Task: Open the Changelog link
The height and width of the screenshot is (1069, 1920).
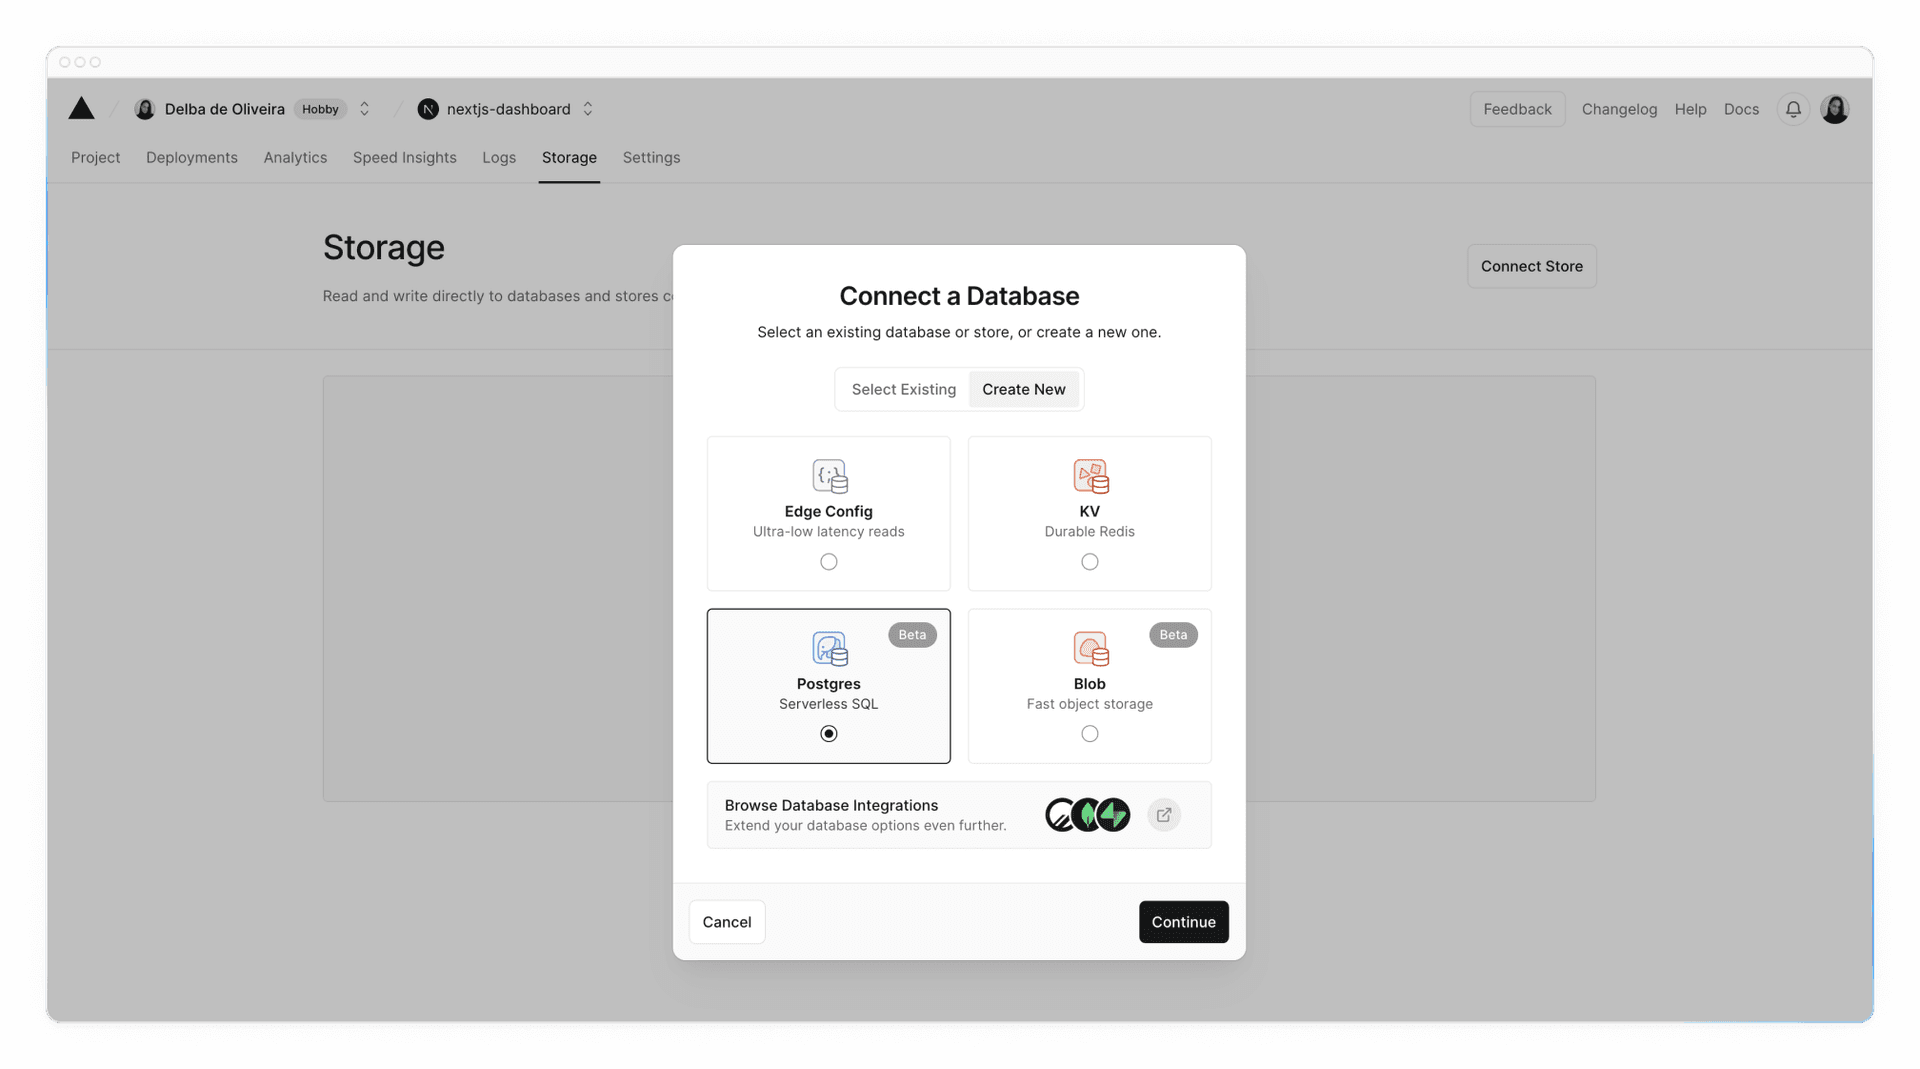Action: (1619, 109)
